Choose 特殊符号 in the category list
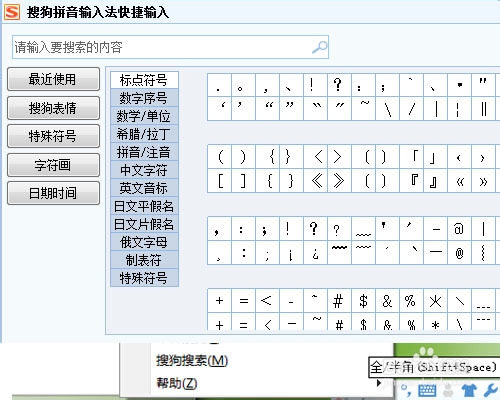The width and height of the screenshot is (500, 400). [x=144, y=278]
